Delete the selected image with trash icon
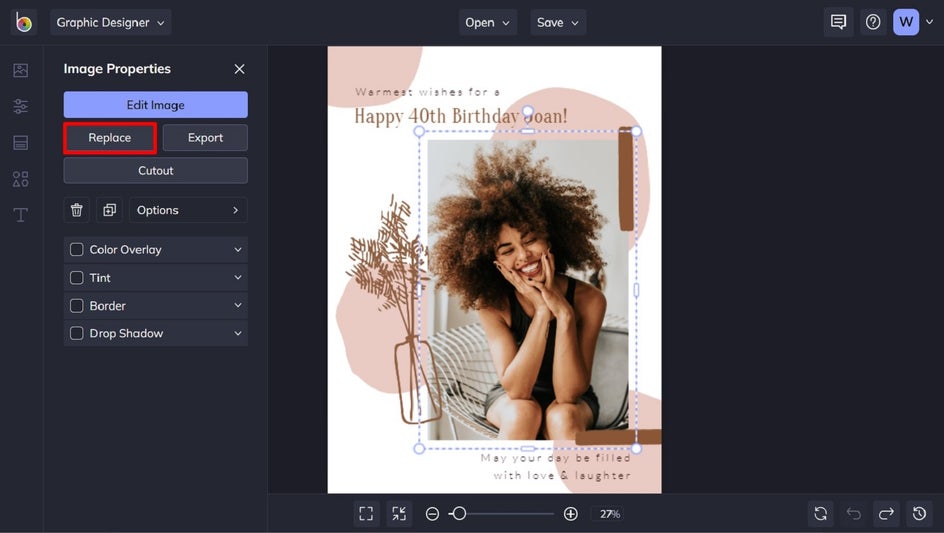Image resolution: width=944 pixels, height=533 pixels. pyautogui.click(x=77, y=210)
